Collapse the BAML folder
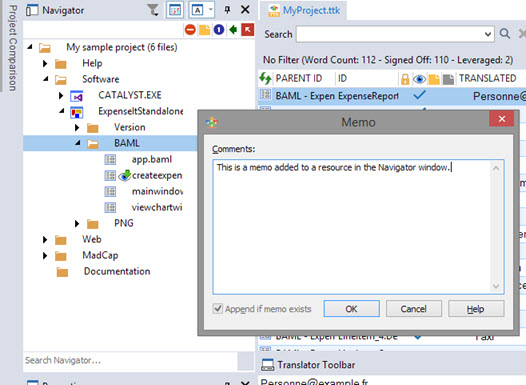526x385 pixels. 78,143
